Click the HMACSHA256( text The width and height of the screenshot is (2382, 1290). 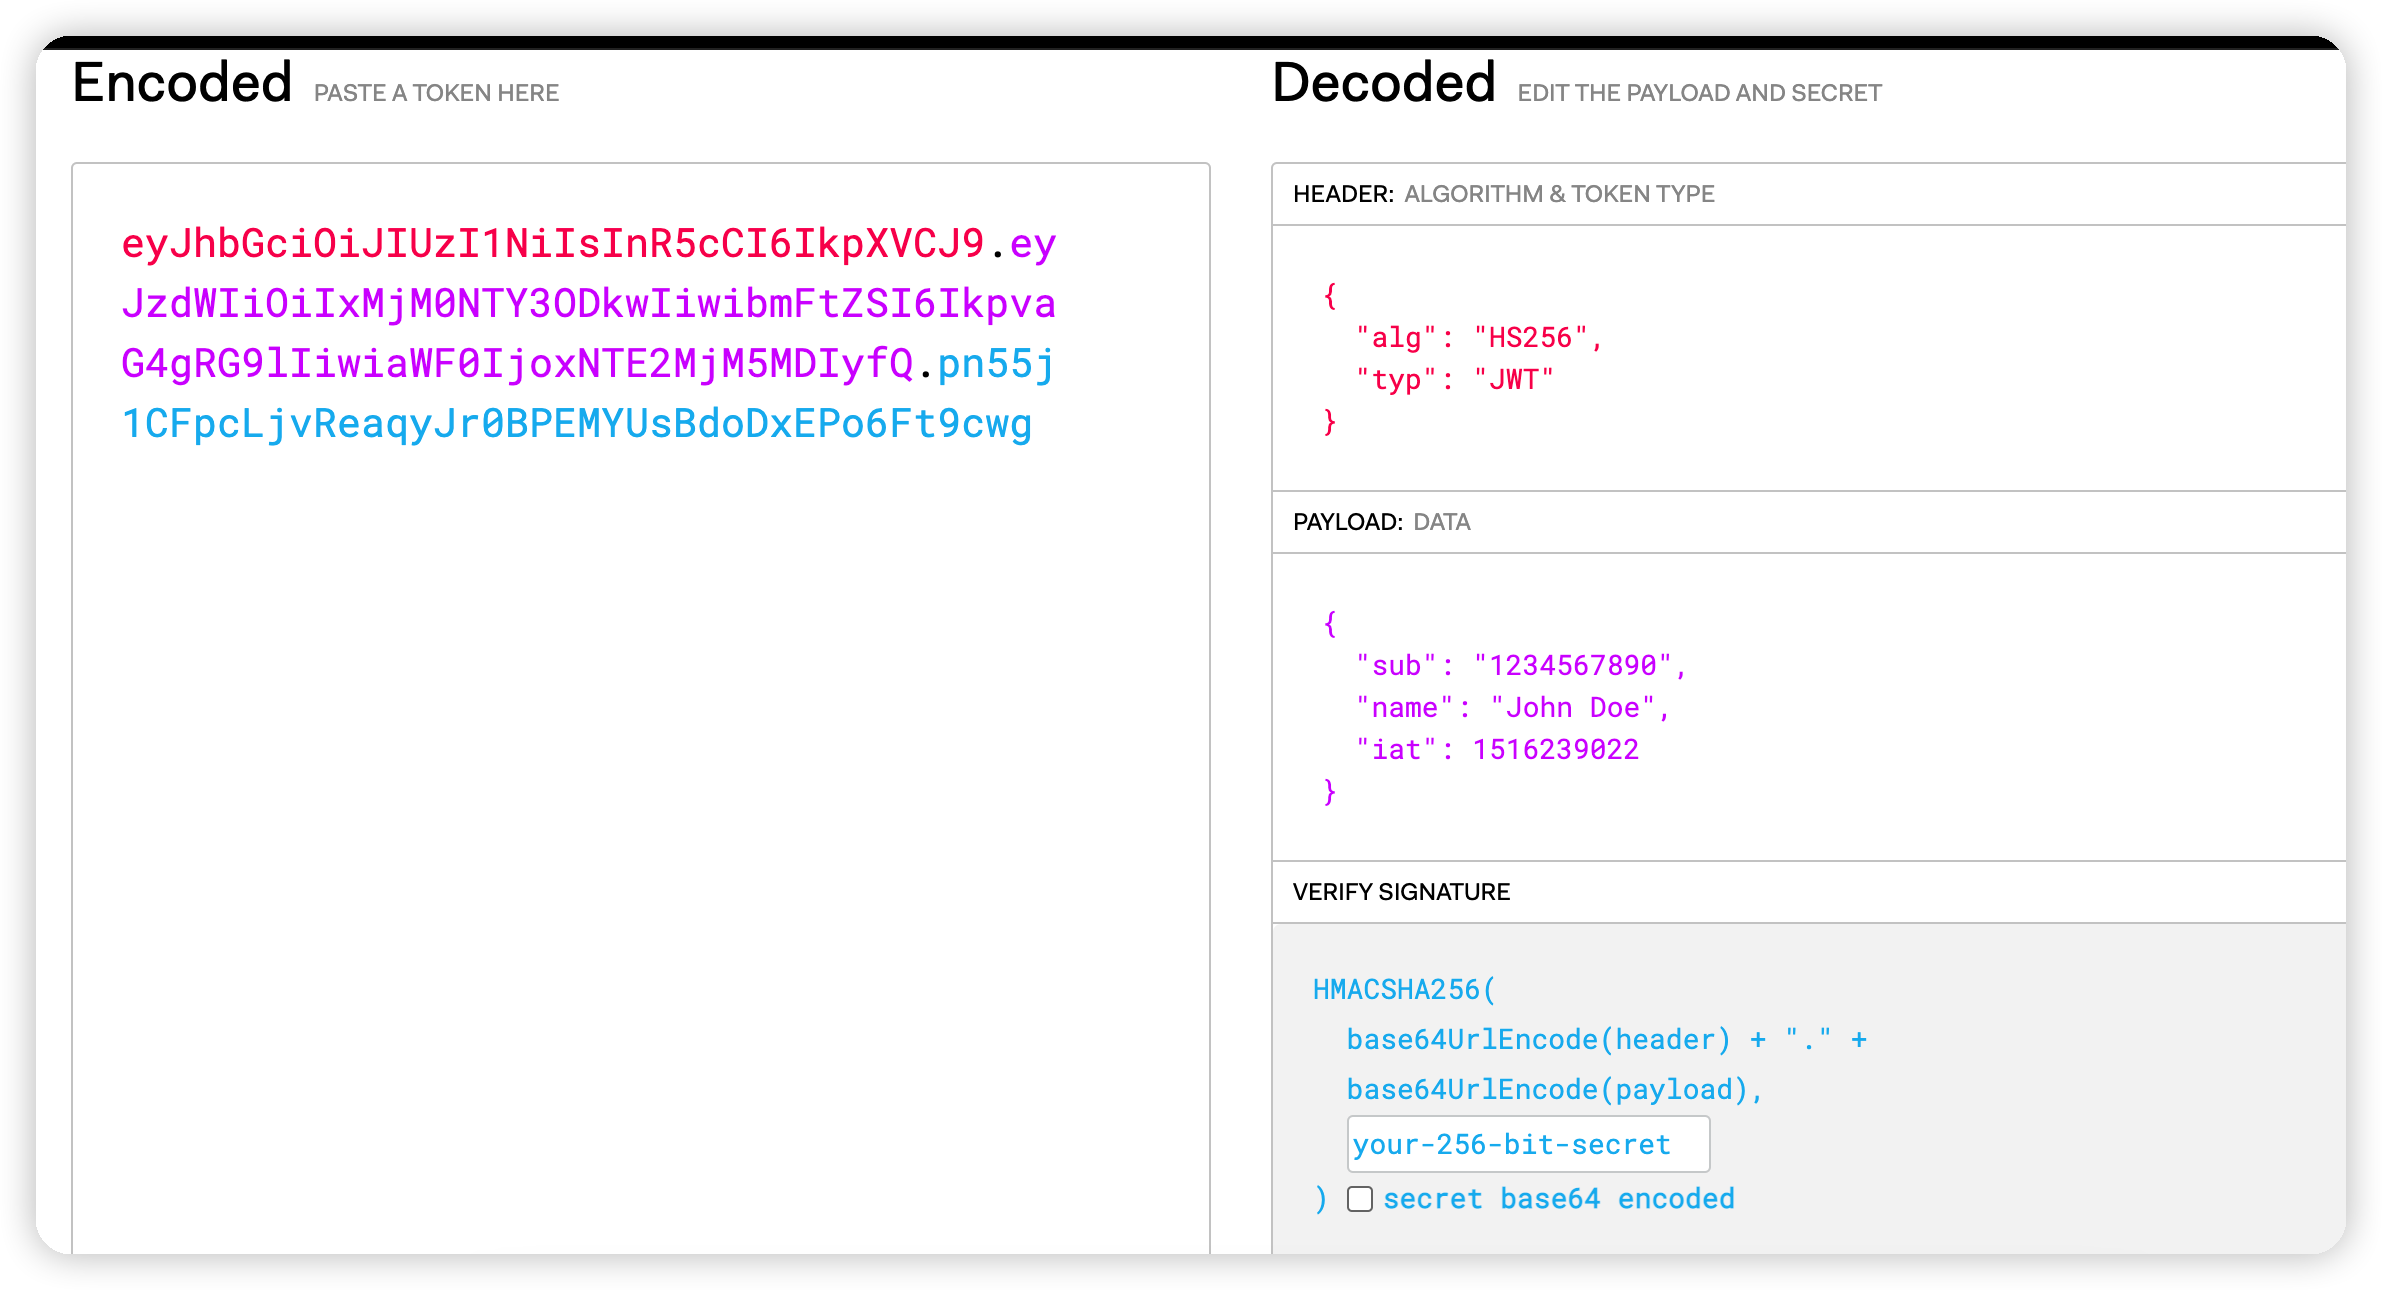coord(1404,990)
